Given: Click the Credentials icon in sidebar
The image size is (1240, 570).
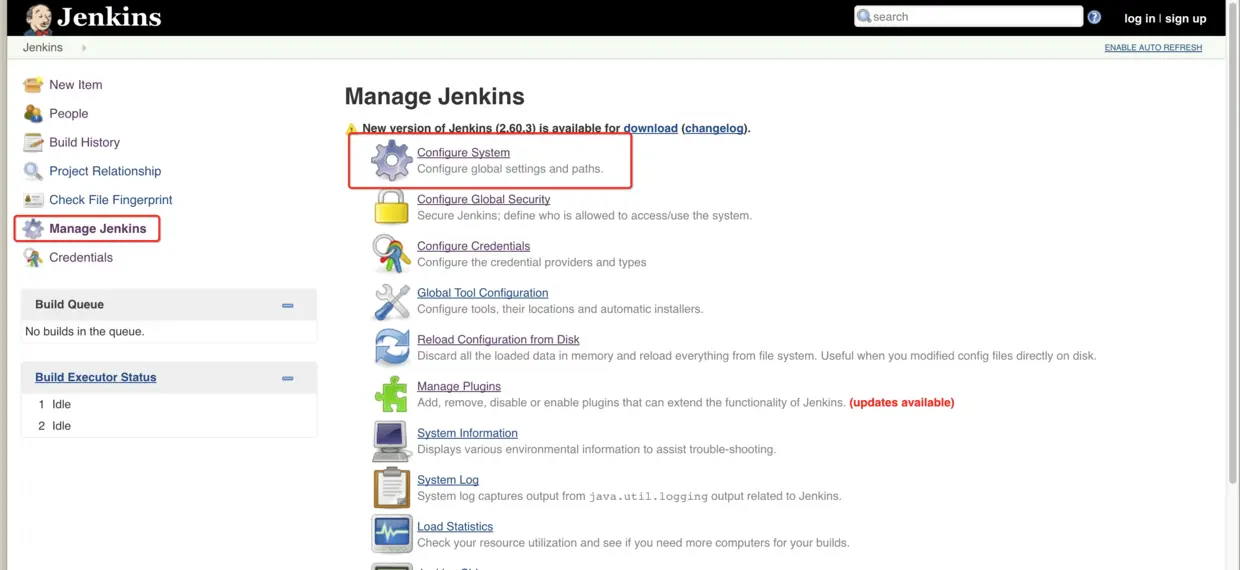Looking at the screenshot, I should pos(33,257).
